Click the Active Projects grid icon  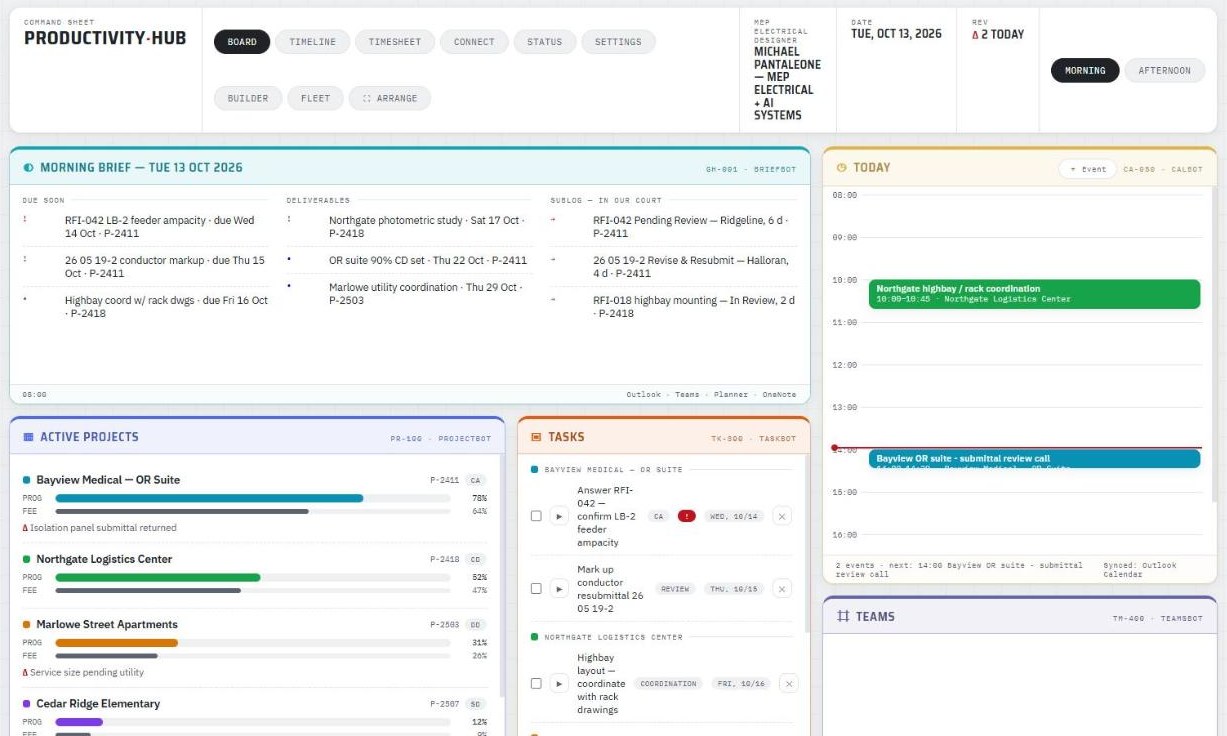pyautogui.click(x=28, y=437)
